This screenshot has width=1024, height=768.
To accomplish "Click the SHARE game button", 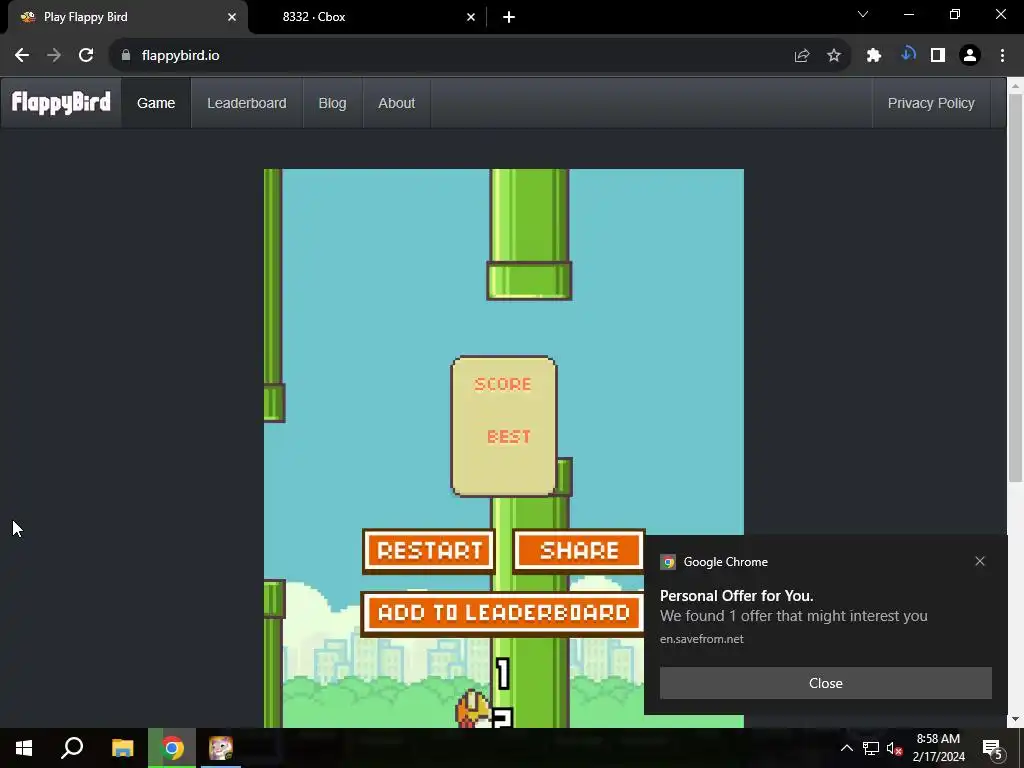I will pyautogui.click(x=579, y=551).
